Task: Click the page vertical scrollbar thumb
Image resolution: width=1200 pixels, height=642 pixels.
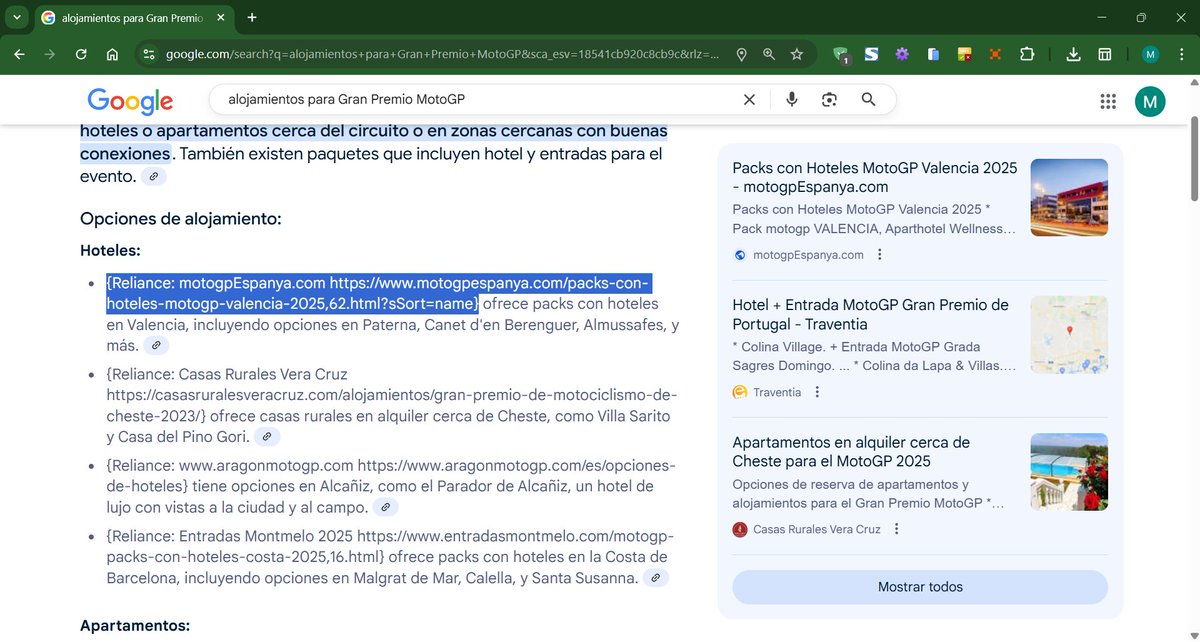Action: coord(1192,160)
